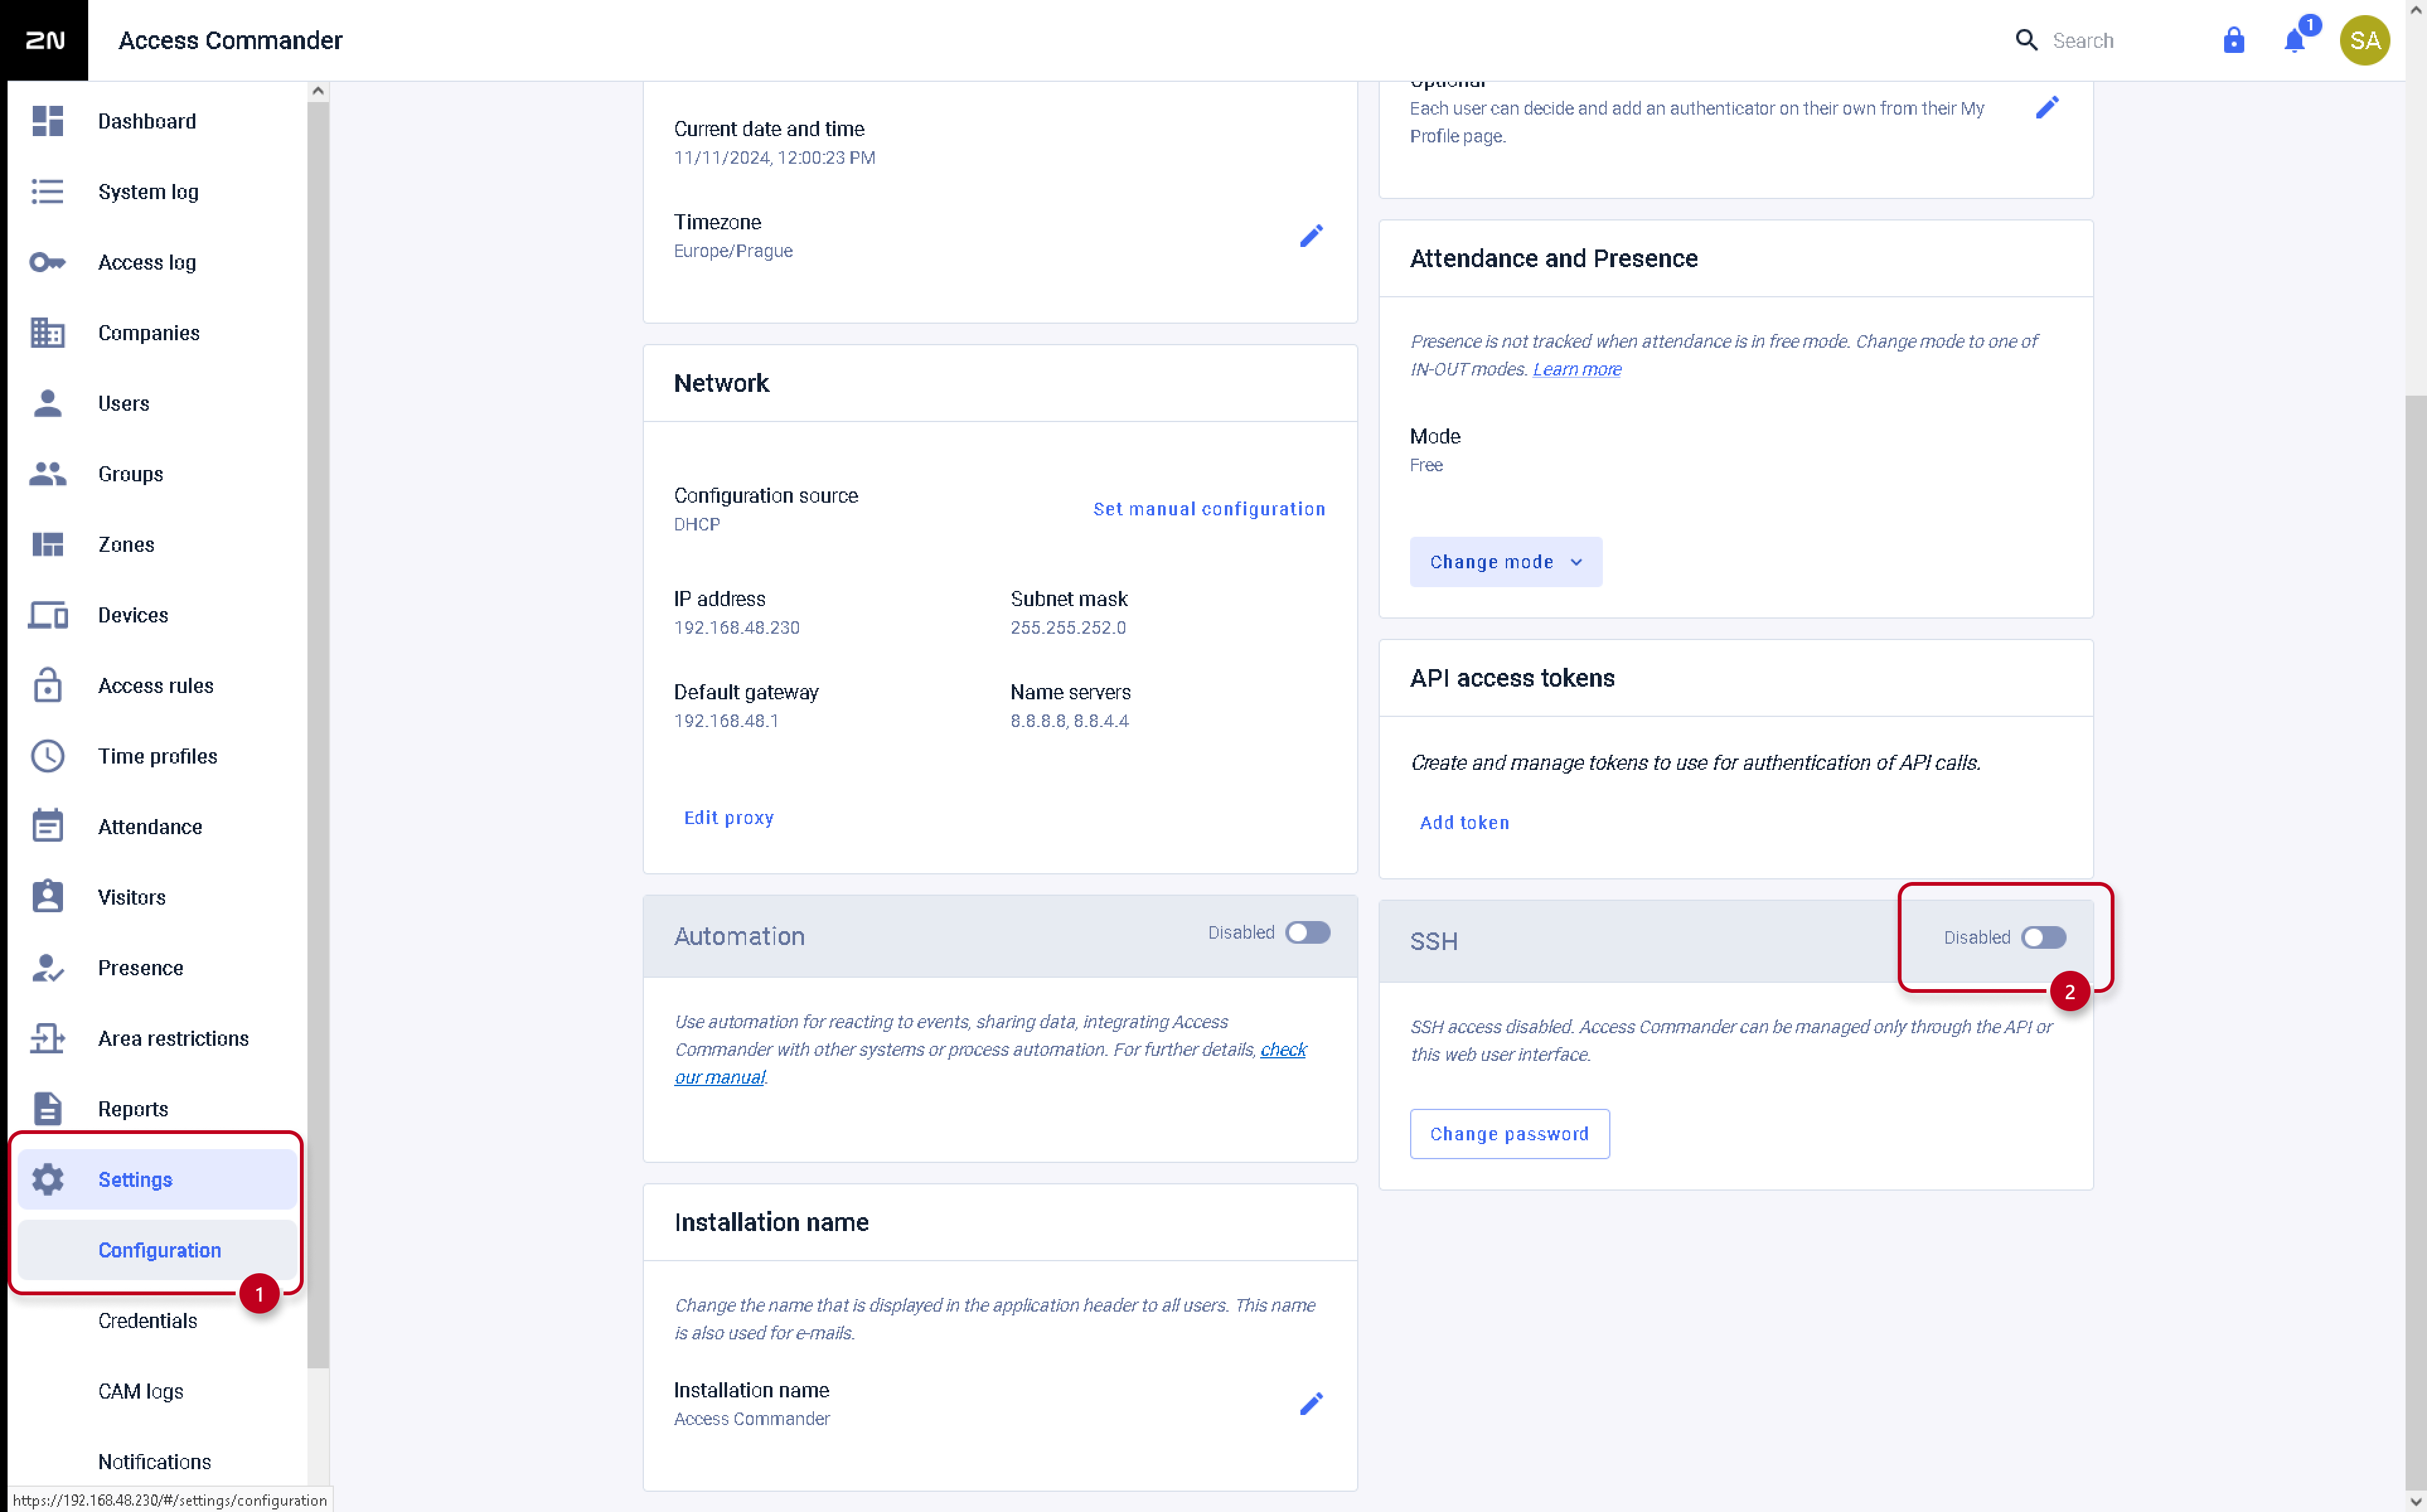Click the Add token button

(x=1464, y=823)
